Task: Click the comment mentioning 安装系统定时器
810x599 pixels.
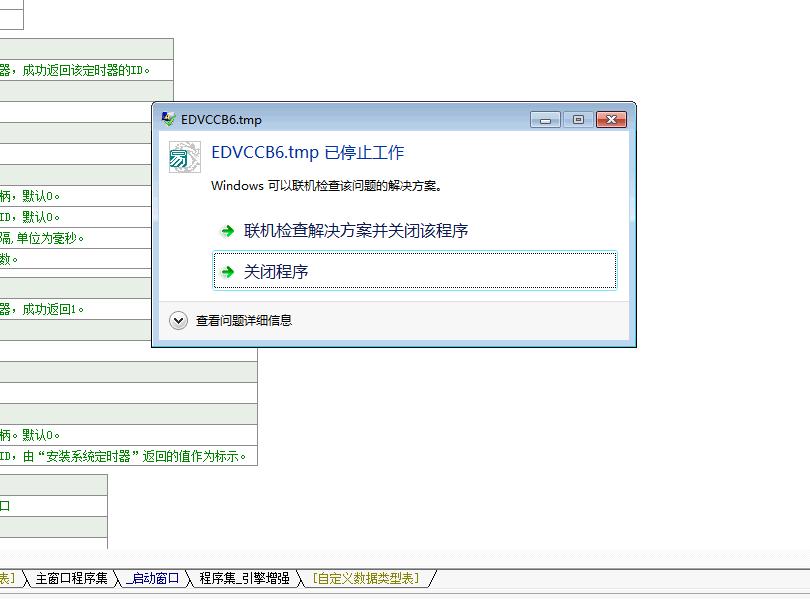Action: point(123,456)
